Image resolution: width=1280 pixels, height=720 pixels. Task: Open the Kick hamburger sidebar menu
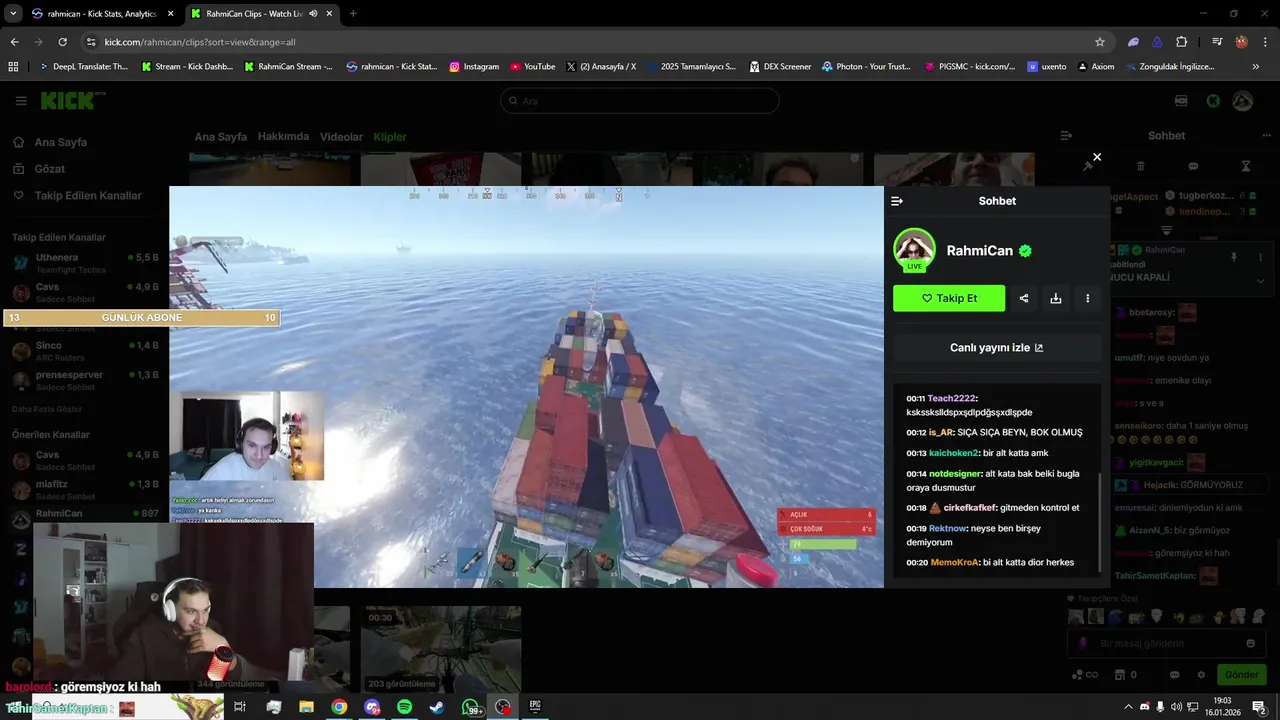[21, 101]
